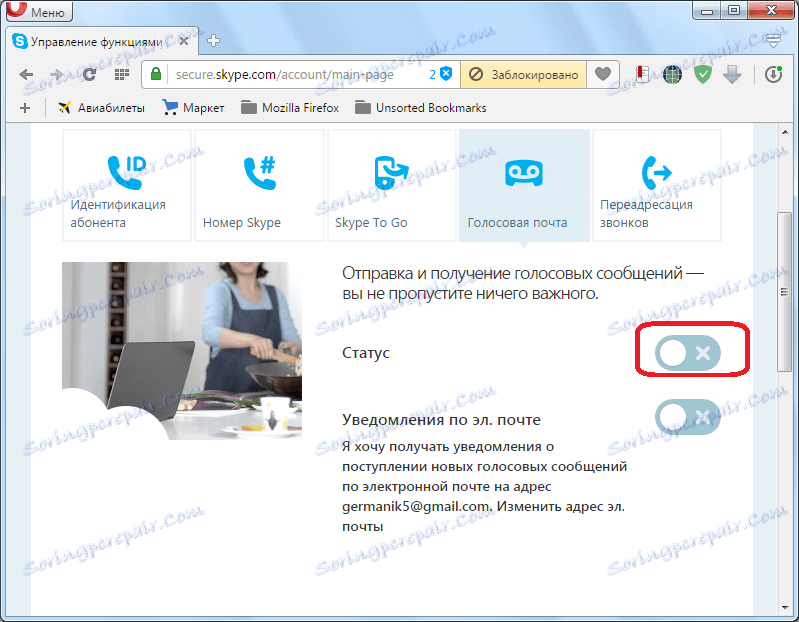Viewport: 799px width, 622px height.
Task: Click the green padlock security icon
Action: coord(156,74)
